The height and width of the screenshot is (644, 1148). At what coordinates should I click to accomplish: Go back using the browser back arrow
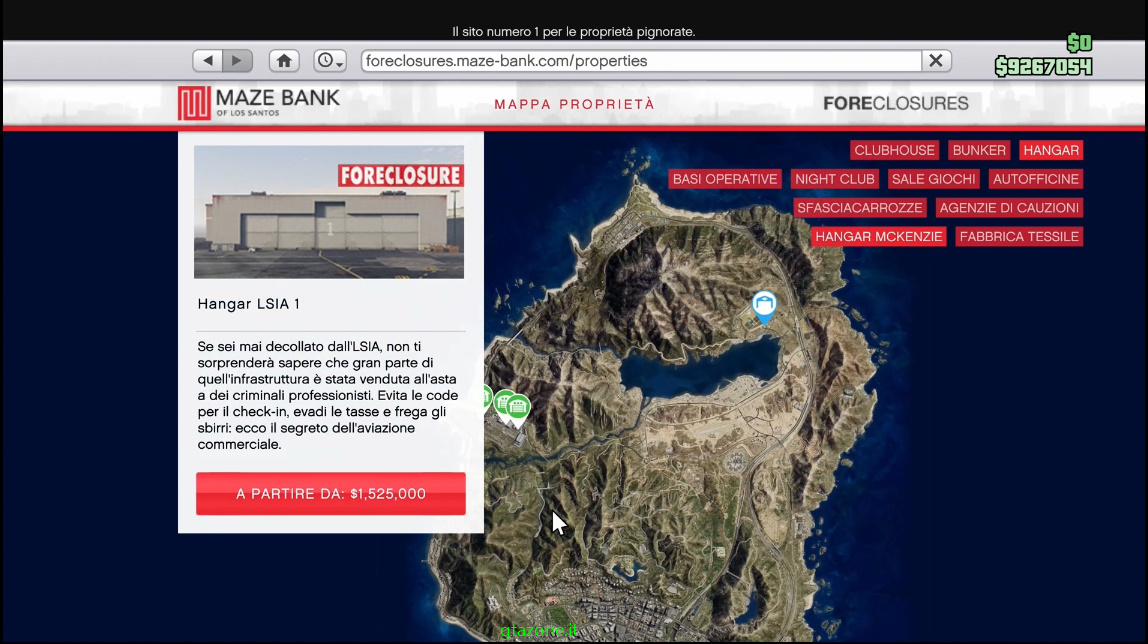point(208,61)
